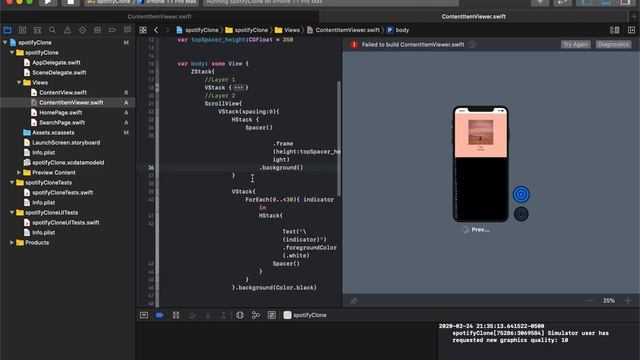The width and height of the screenshot is (640, 360).
Task: Collapse the spotifyCloneTests folder
Action: point(12,182)
